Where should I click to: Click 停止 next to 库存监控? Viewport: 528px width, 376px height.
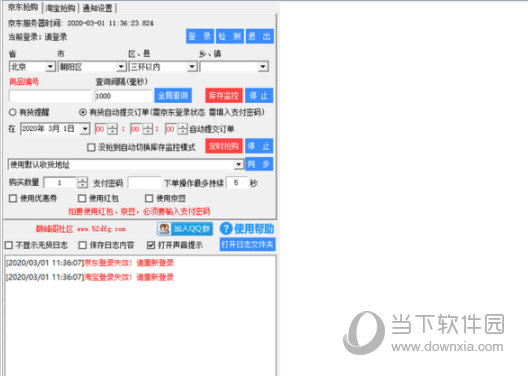[259, 96]
